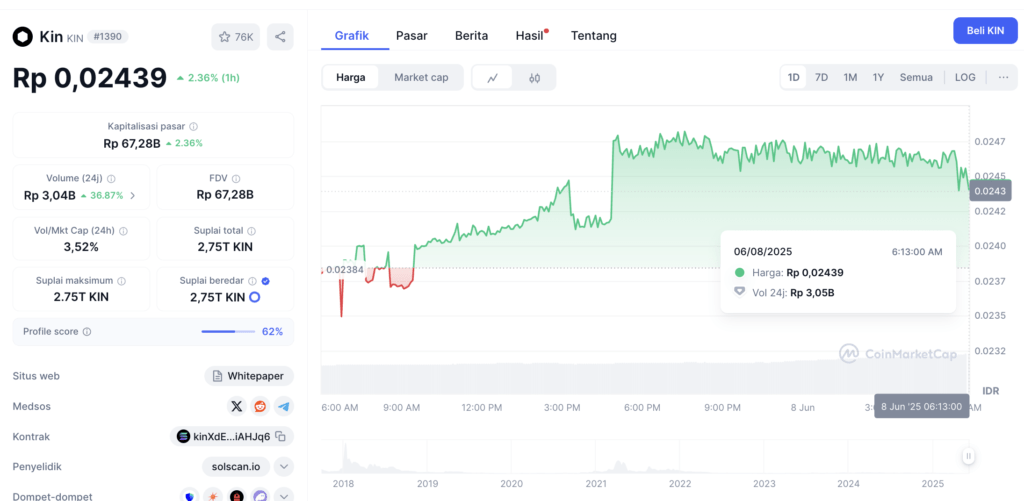Click the 0.02384 open price label
Image resolution: width=1024 pixels, height=501 pixels.
point(344,269)
